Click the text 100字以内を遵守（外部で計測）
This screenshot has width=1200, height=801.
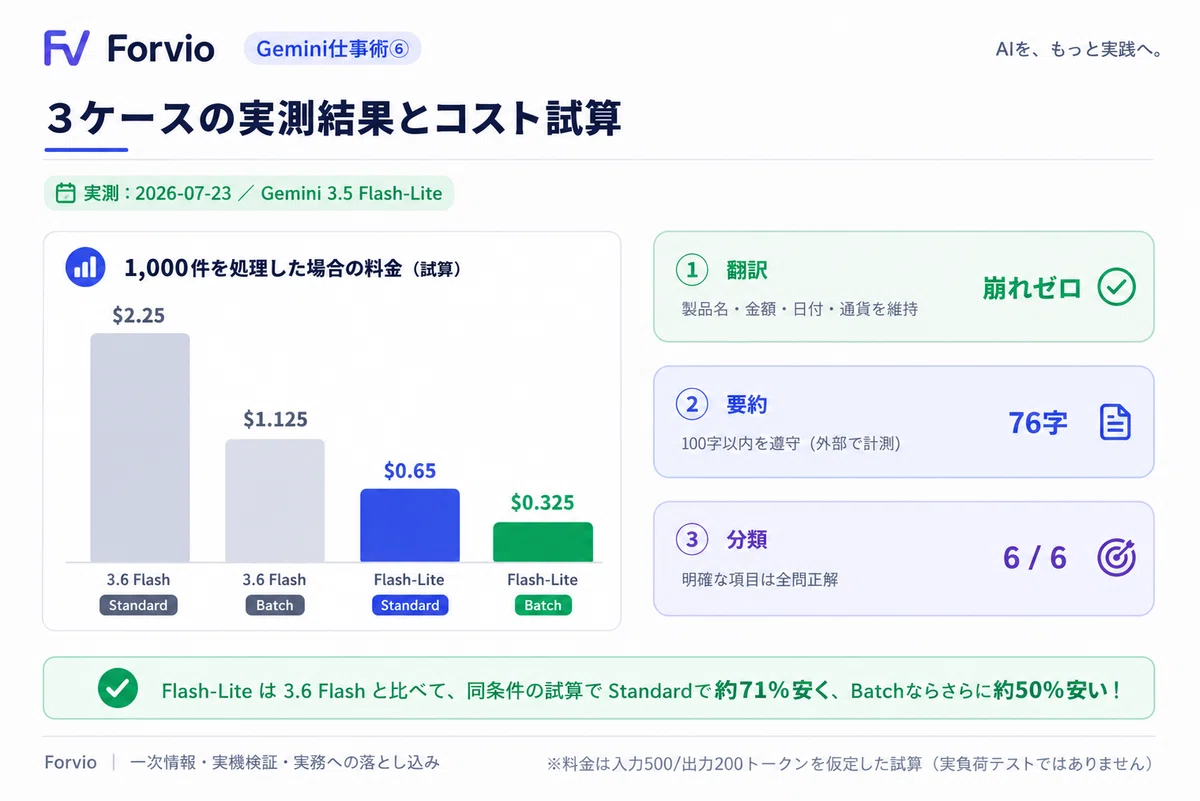[x=791, y=443]
